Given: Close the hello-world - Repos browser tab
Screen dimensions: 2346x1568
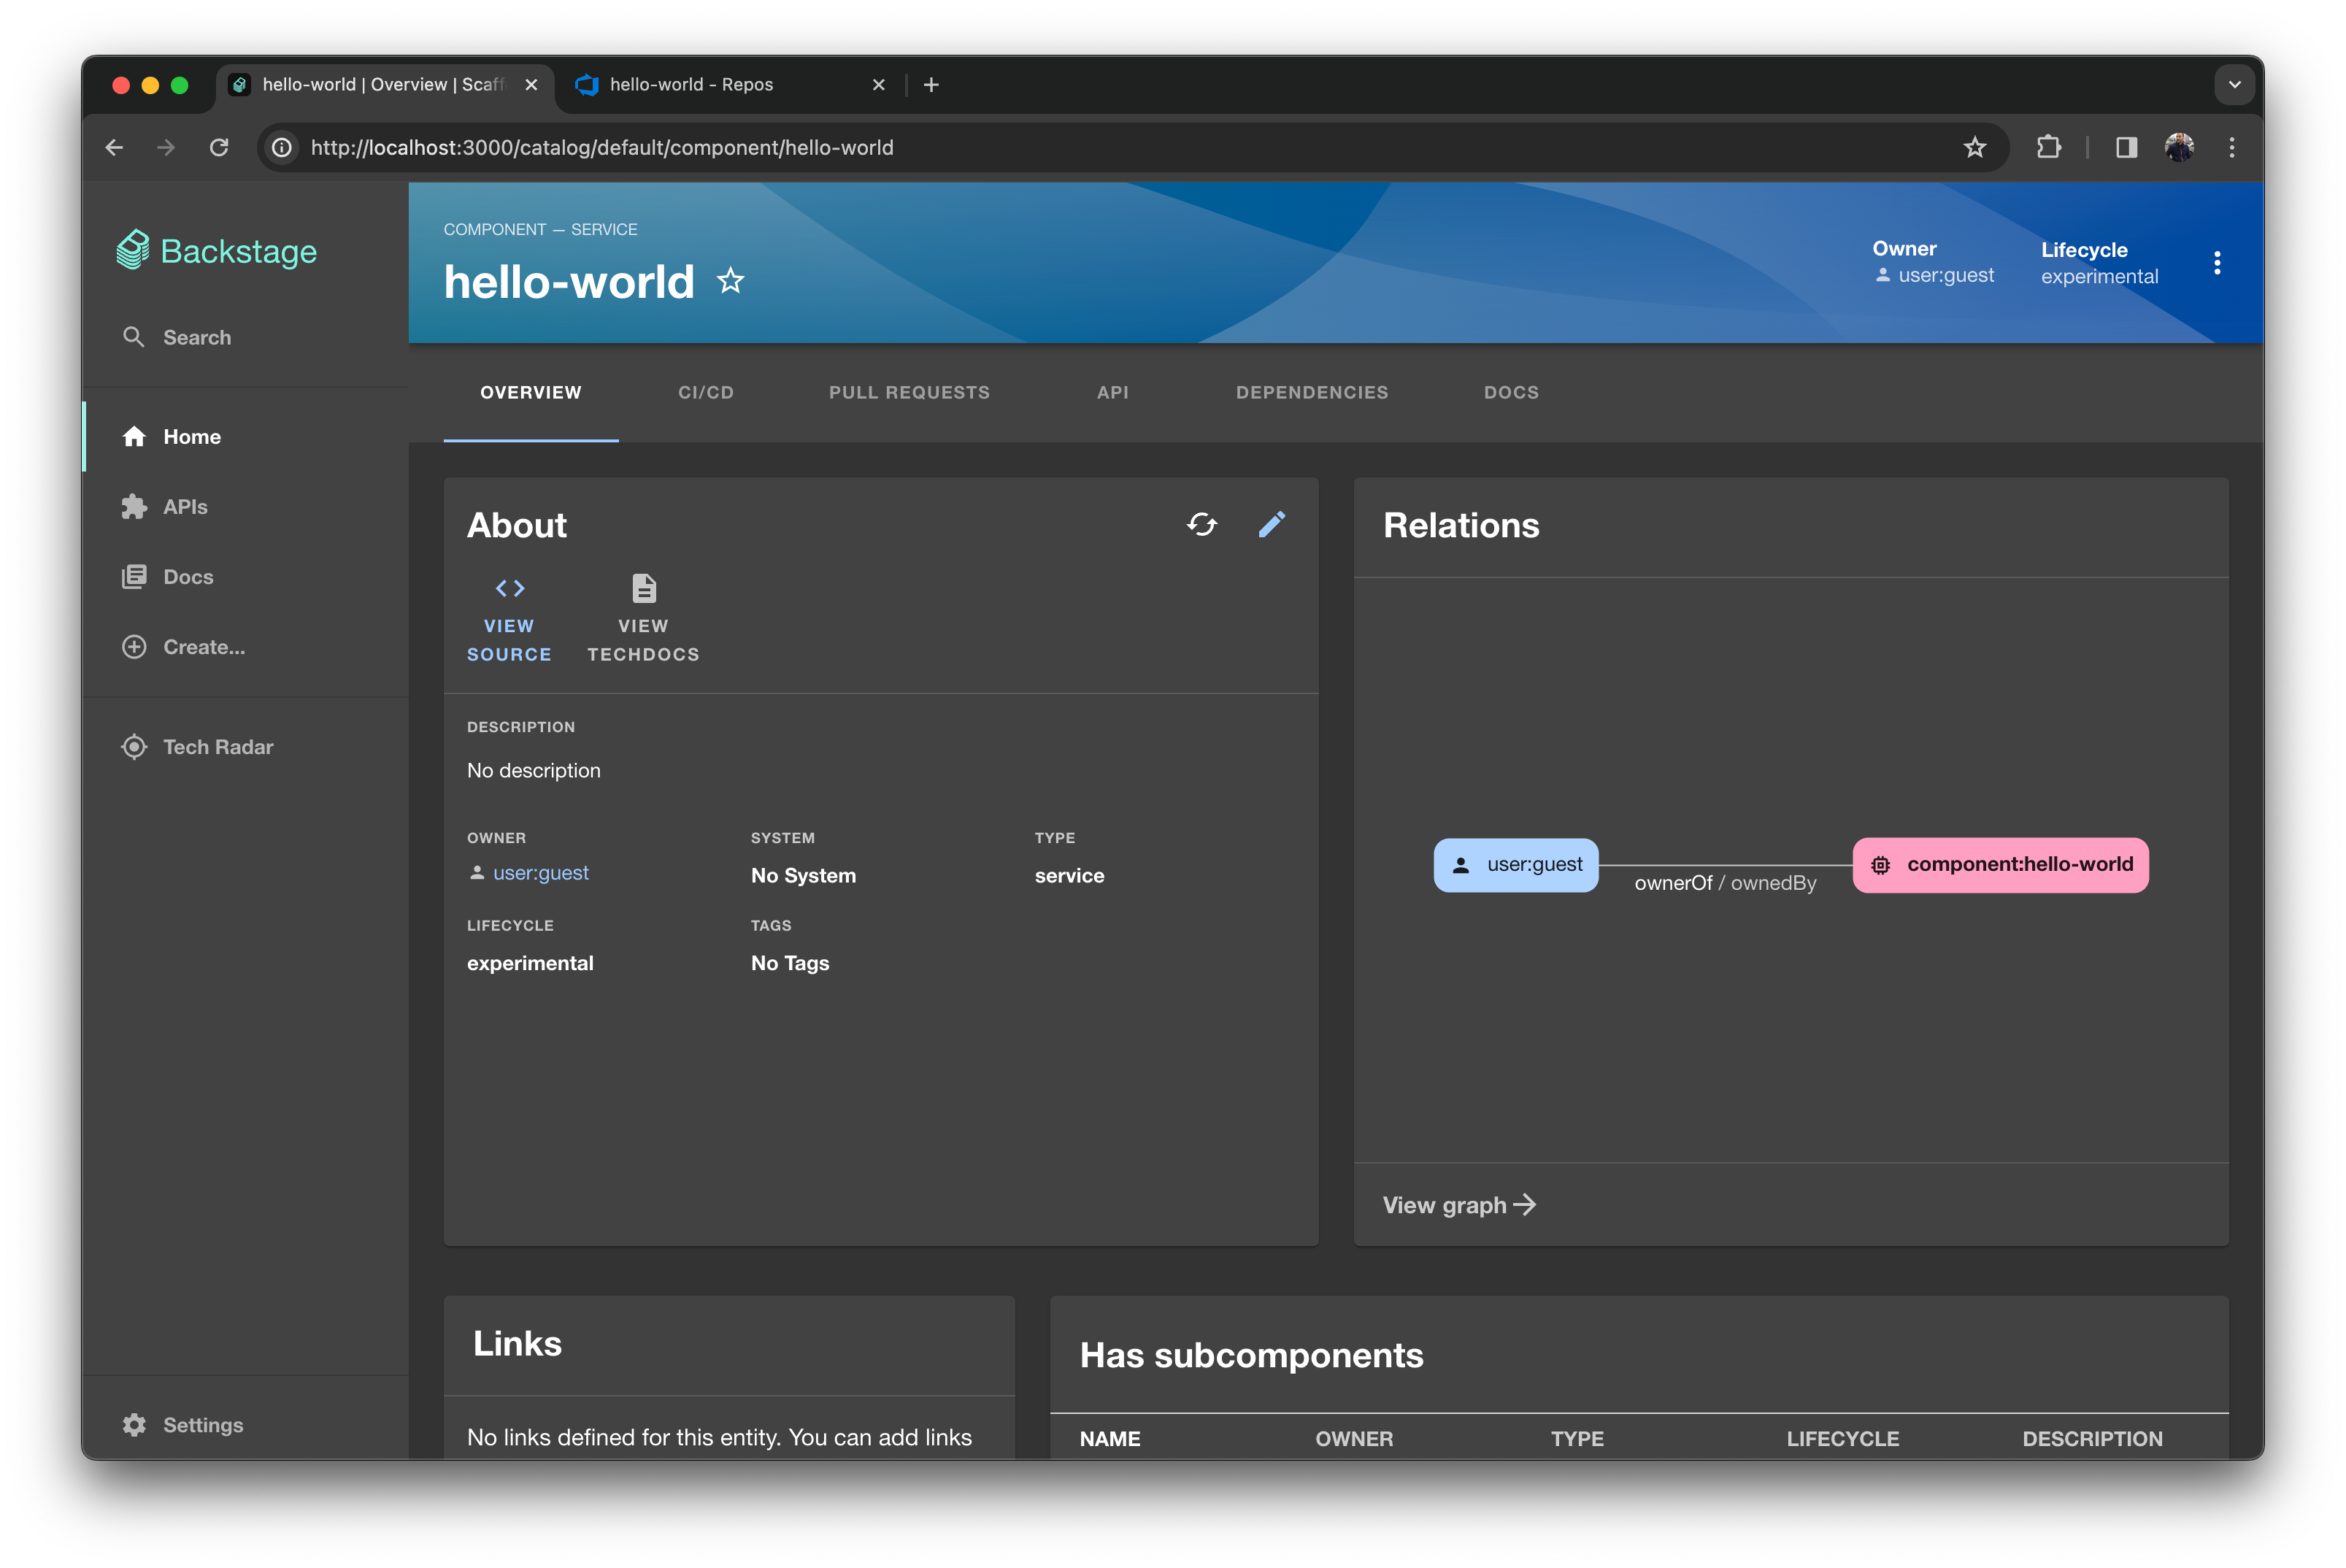Looking at the screenshot, I should click(x=879, y=85).
